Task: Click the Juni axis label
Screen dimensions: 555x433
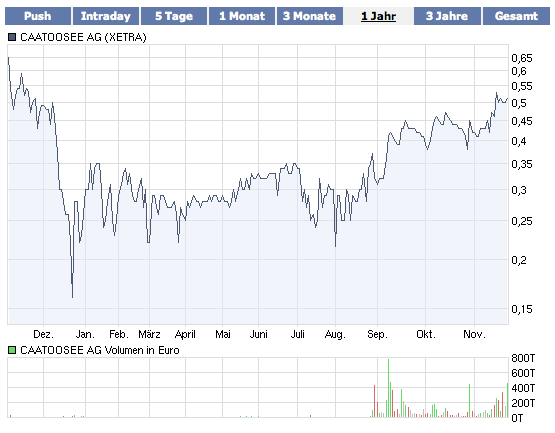Action: click(258, 334)
